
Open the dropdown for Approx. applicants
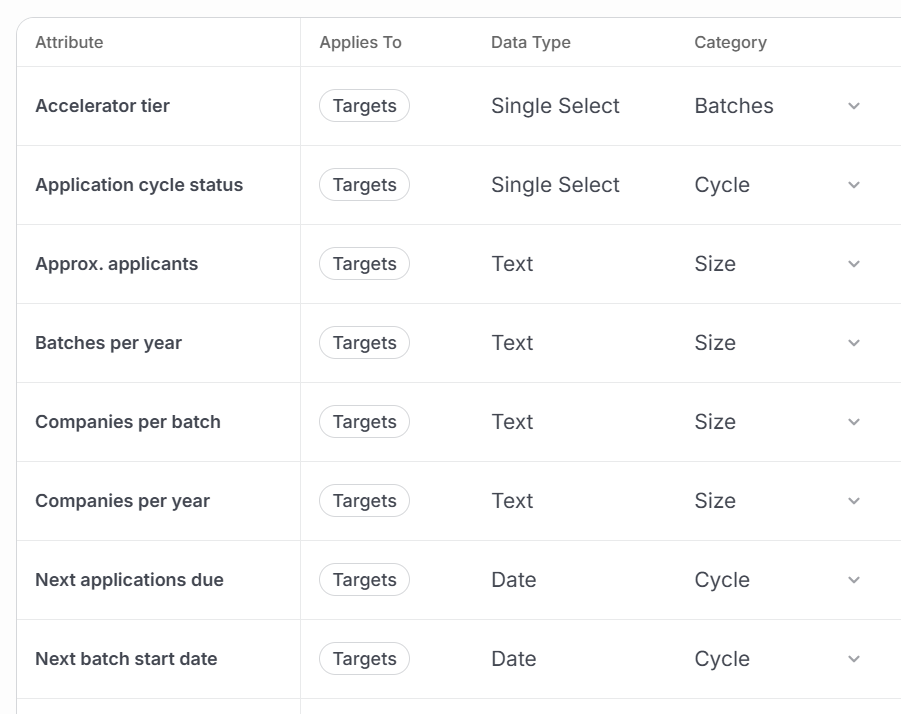(854, 263)
